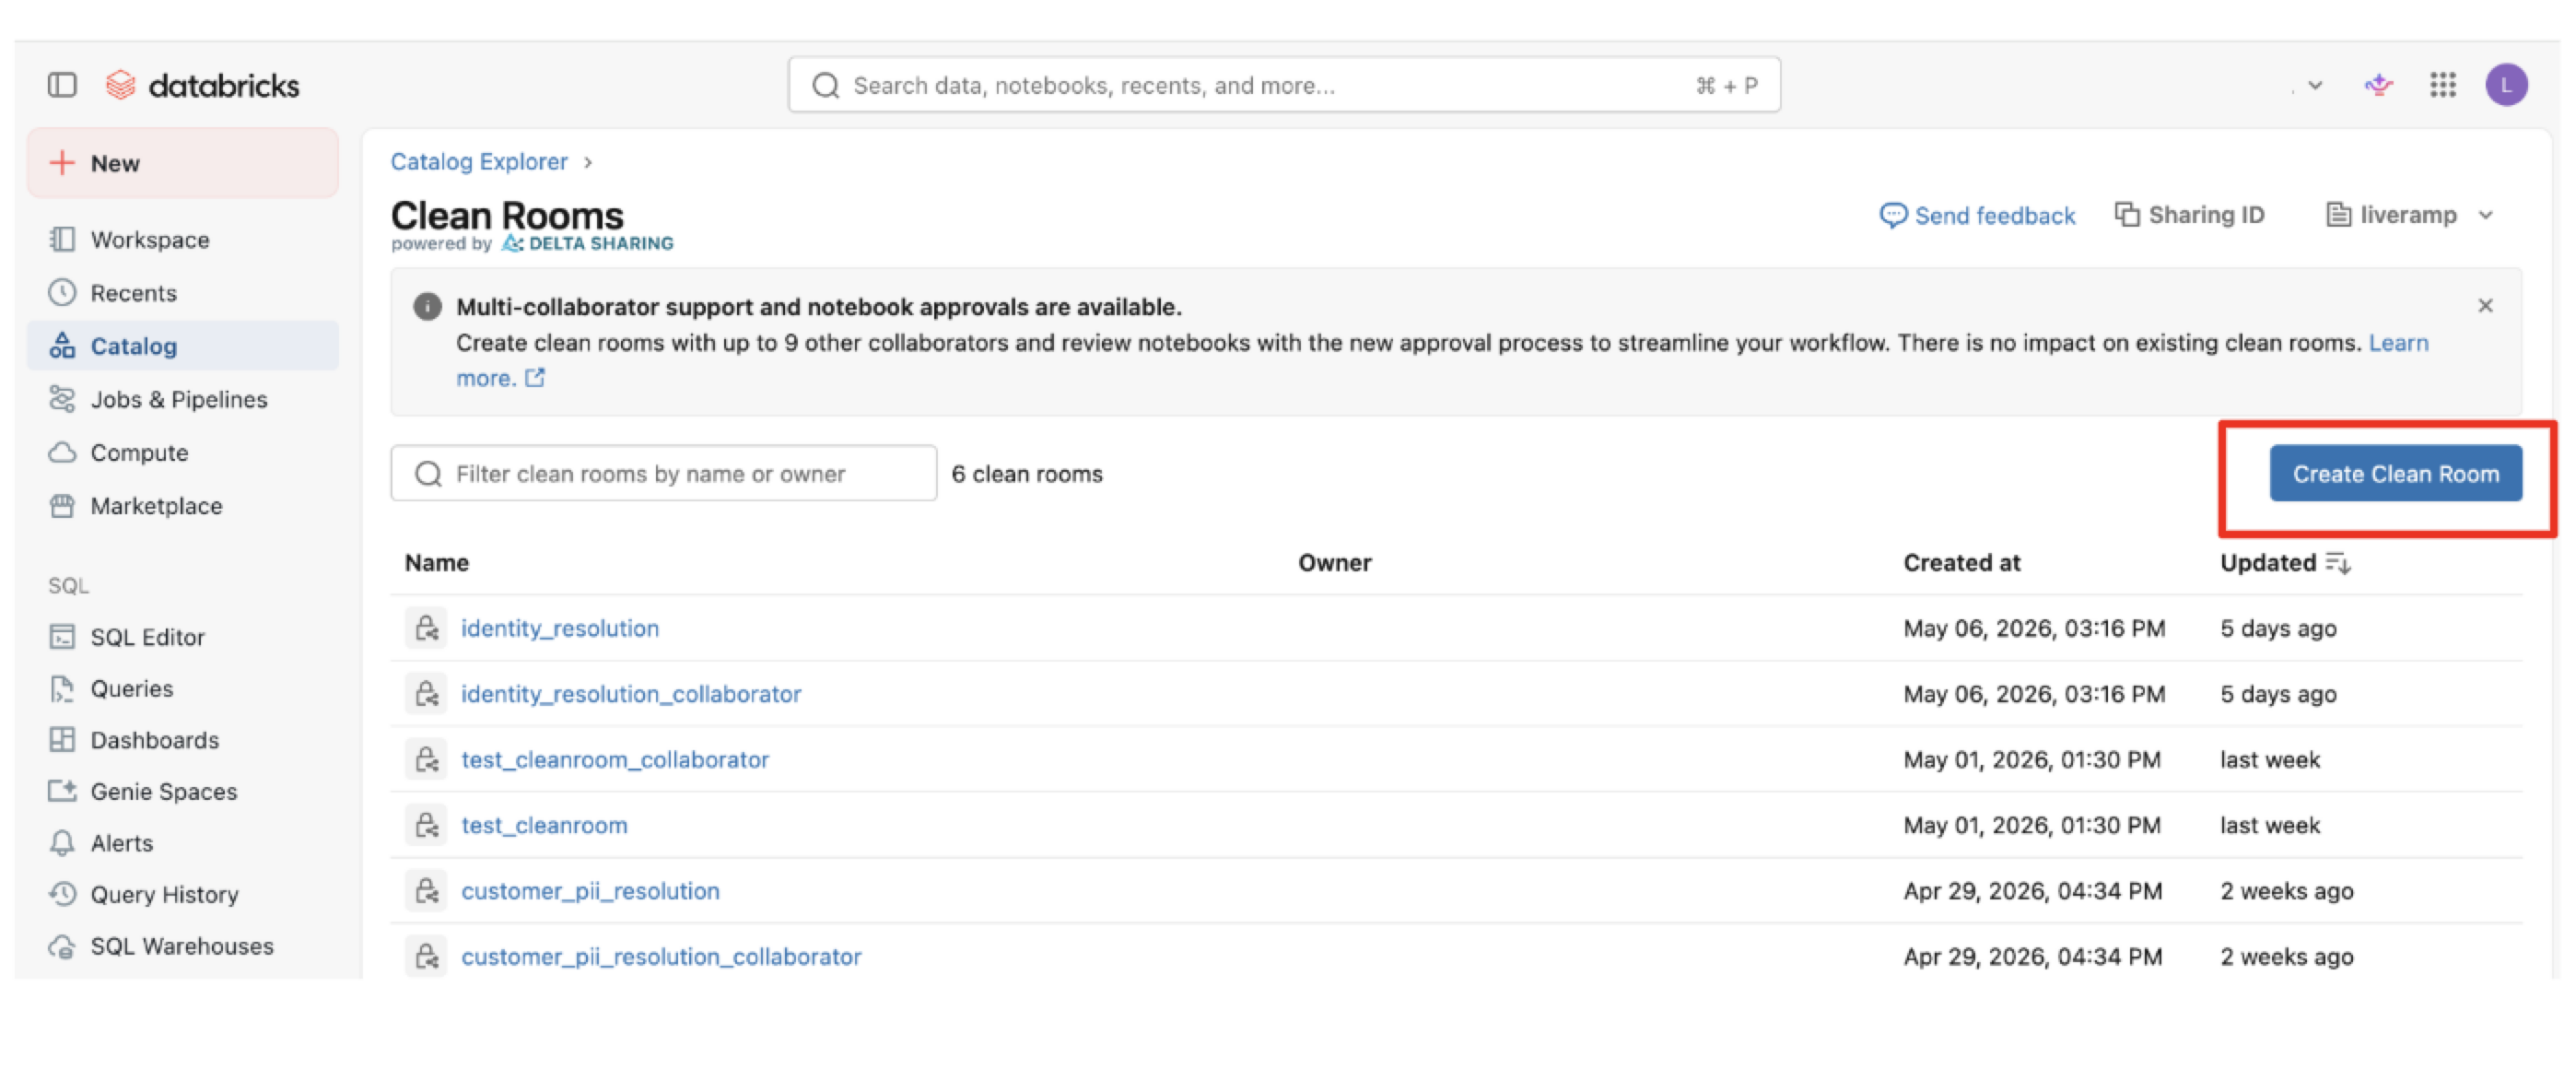Click the Genie Spaces icon
Viewport: 2576px width, 1069px height.
(x=62, y=791)
